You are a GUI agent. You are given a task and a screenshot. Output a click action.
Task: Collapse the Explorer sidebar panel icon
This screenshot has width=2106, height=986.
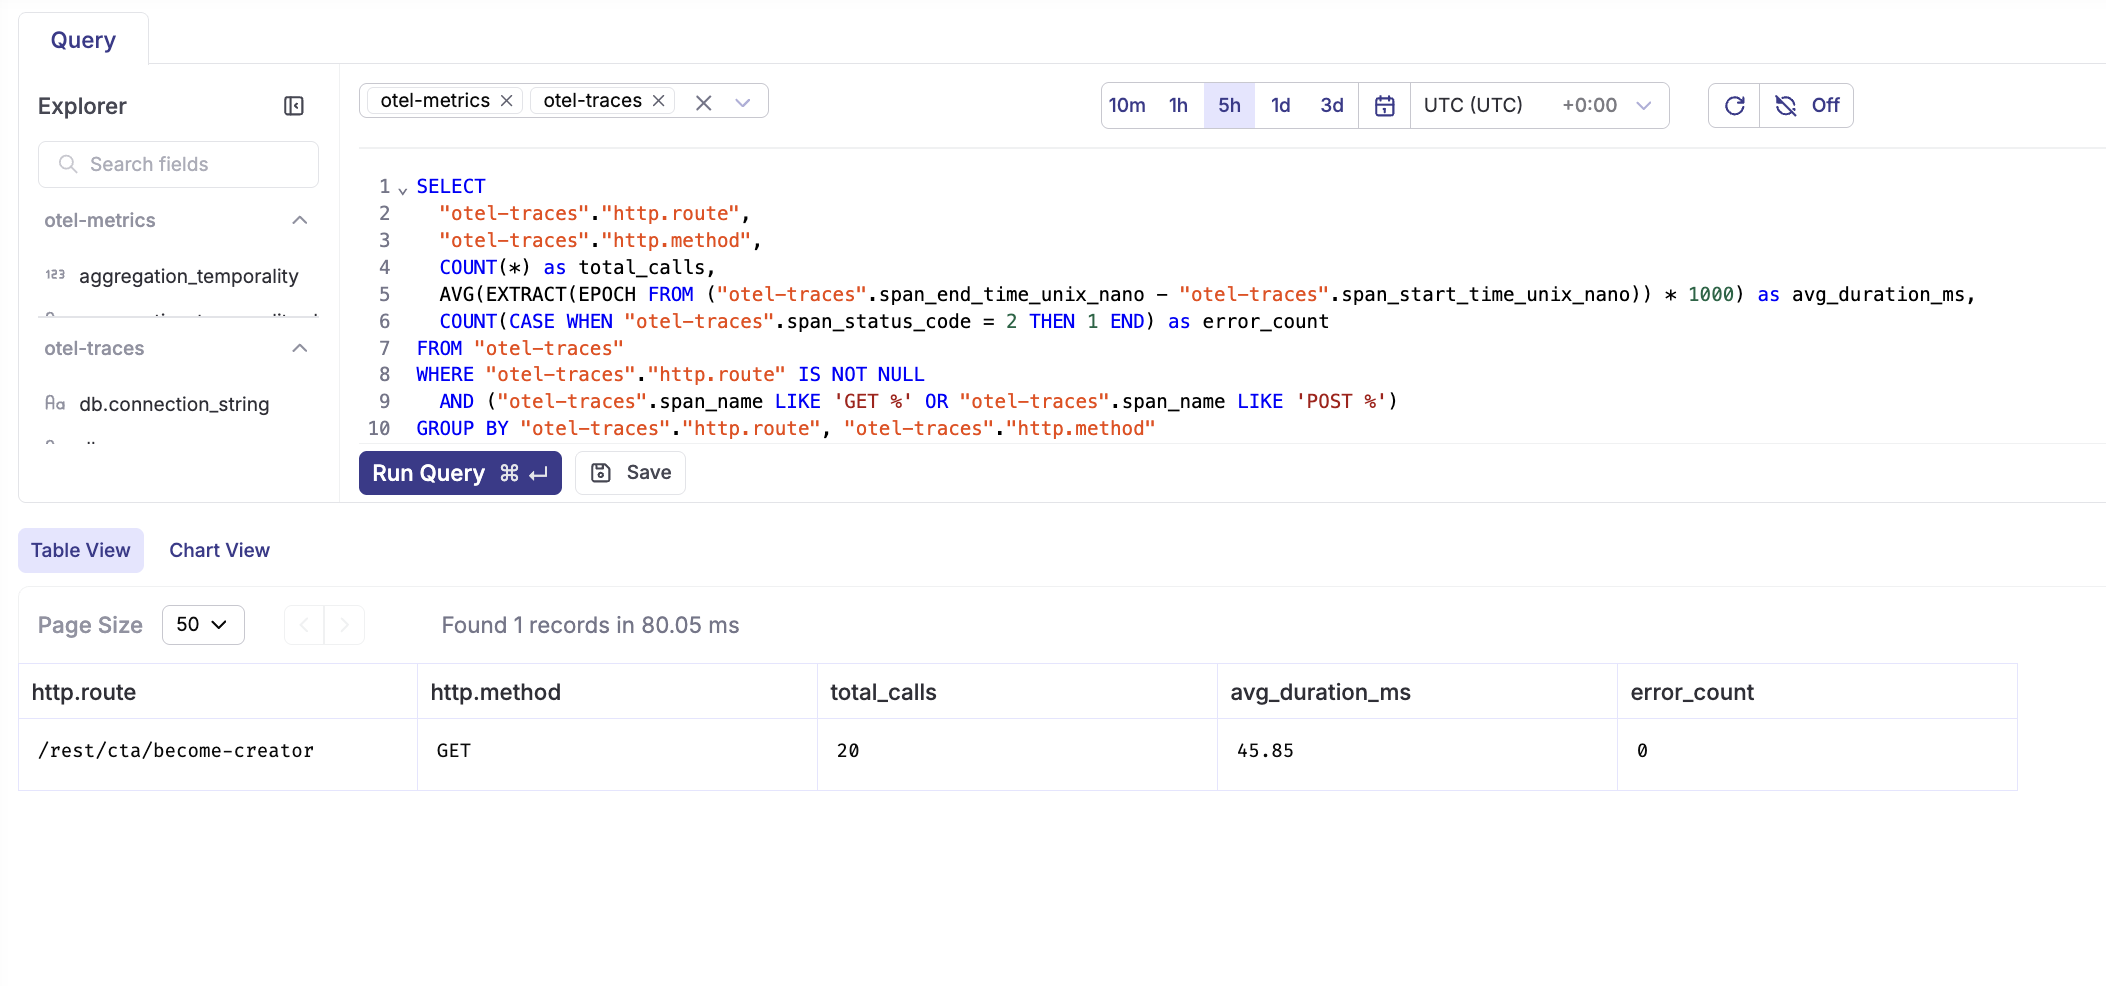coord(294,106)
